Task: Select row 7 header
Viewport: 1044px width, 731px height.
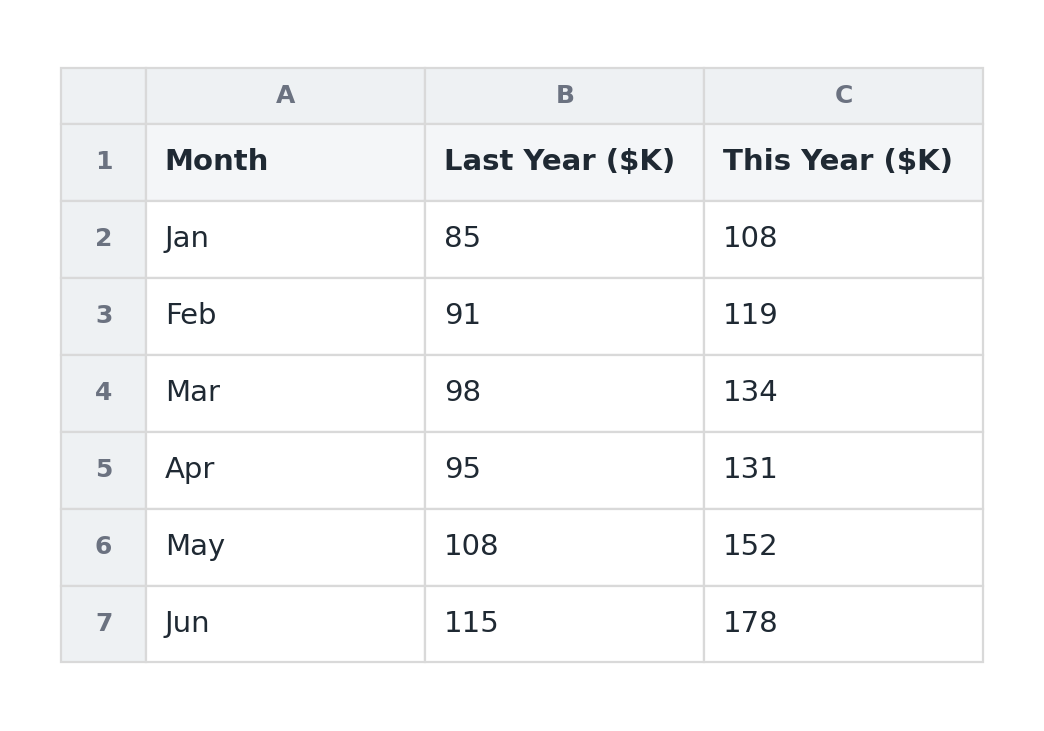Action: [x=103, y=624]
